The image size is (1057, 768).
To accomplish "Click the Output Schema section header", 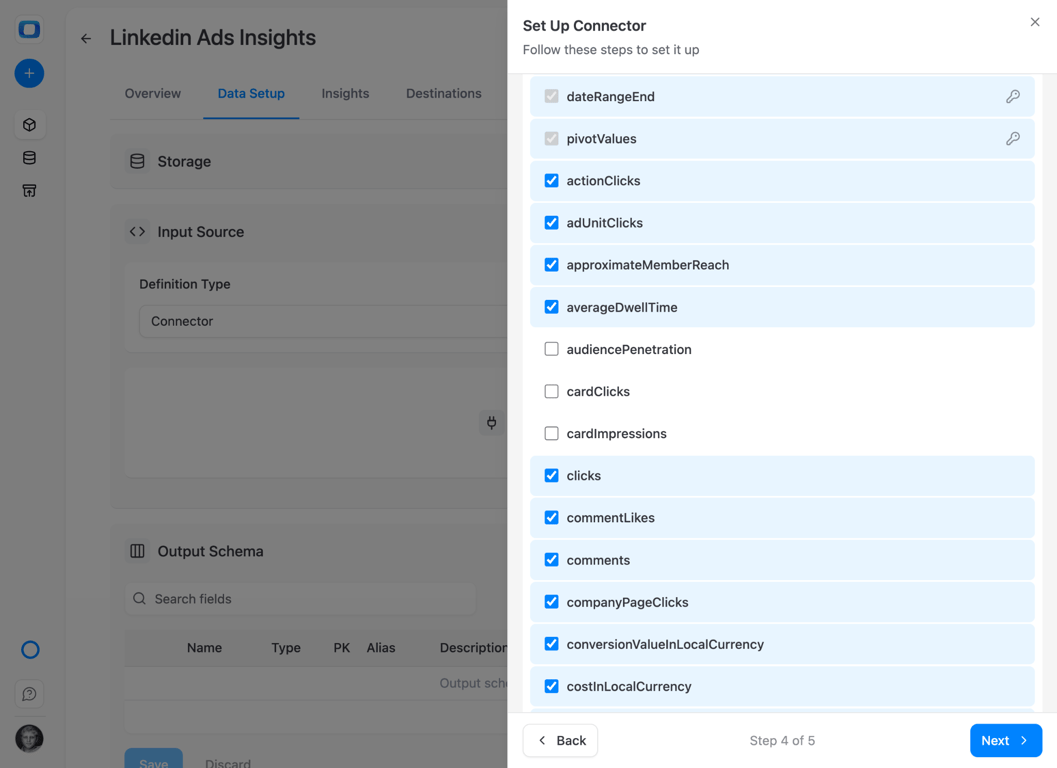I will point(210,552).
